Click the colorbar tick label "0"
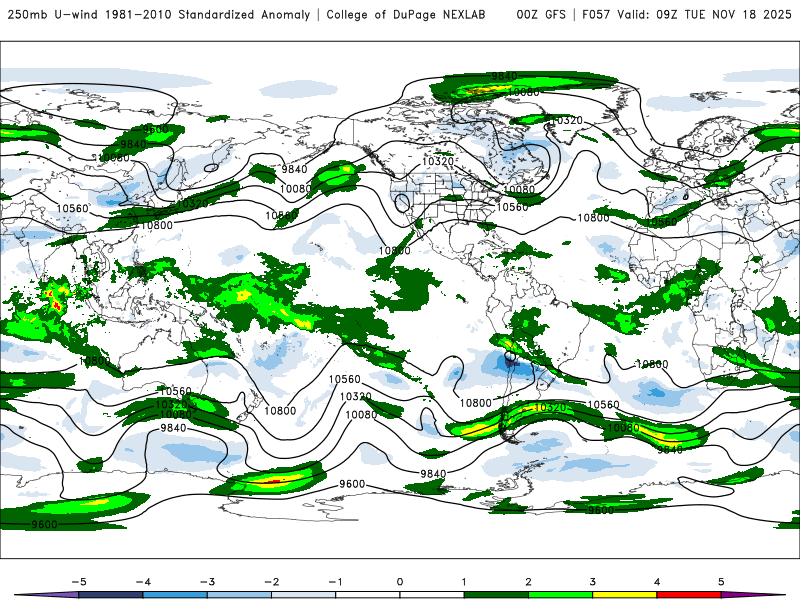 (x=399, y=582)
